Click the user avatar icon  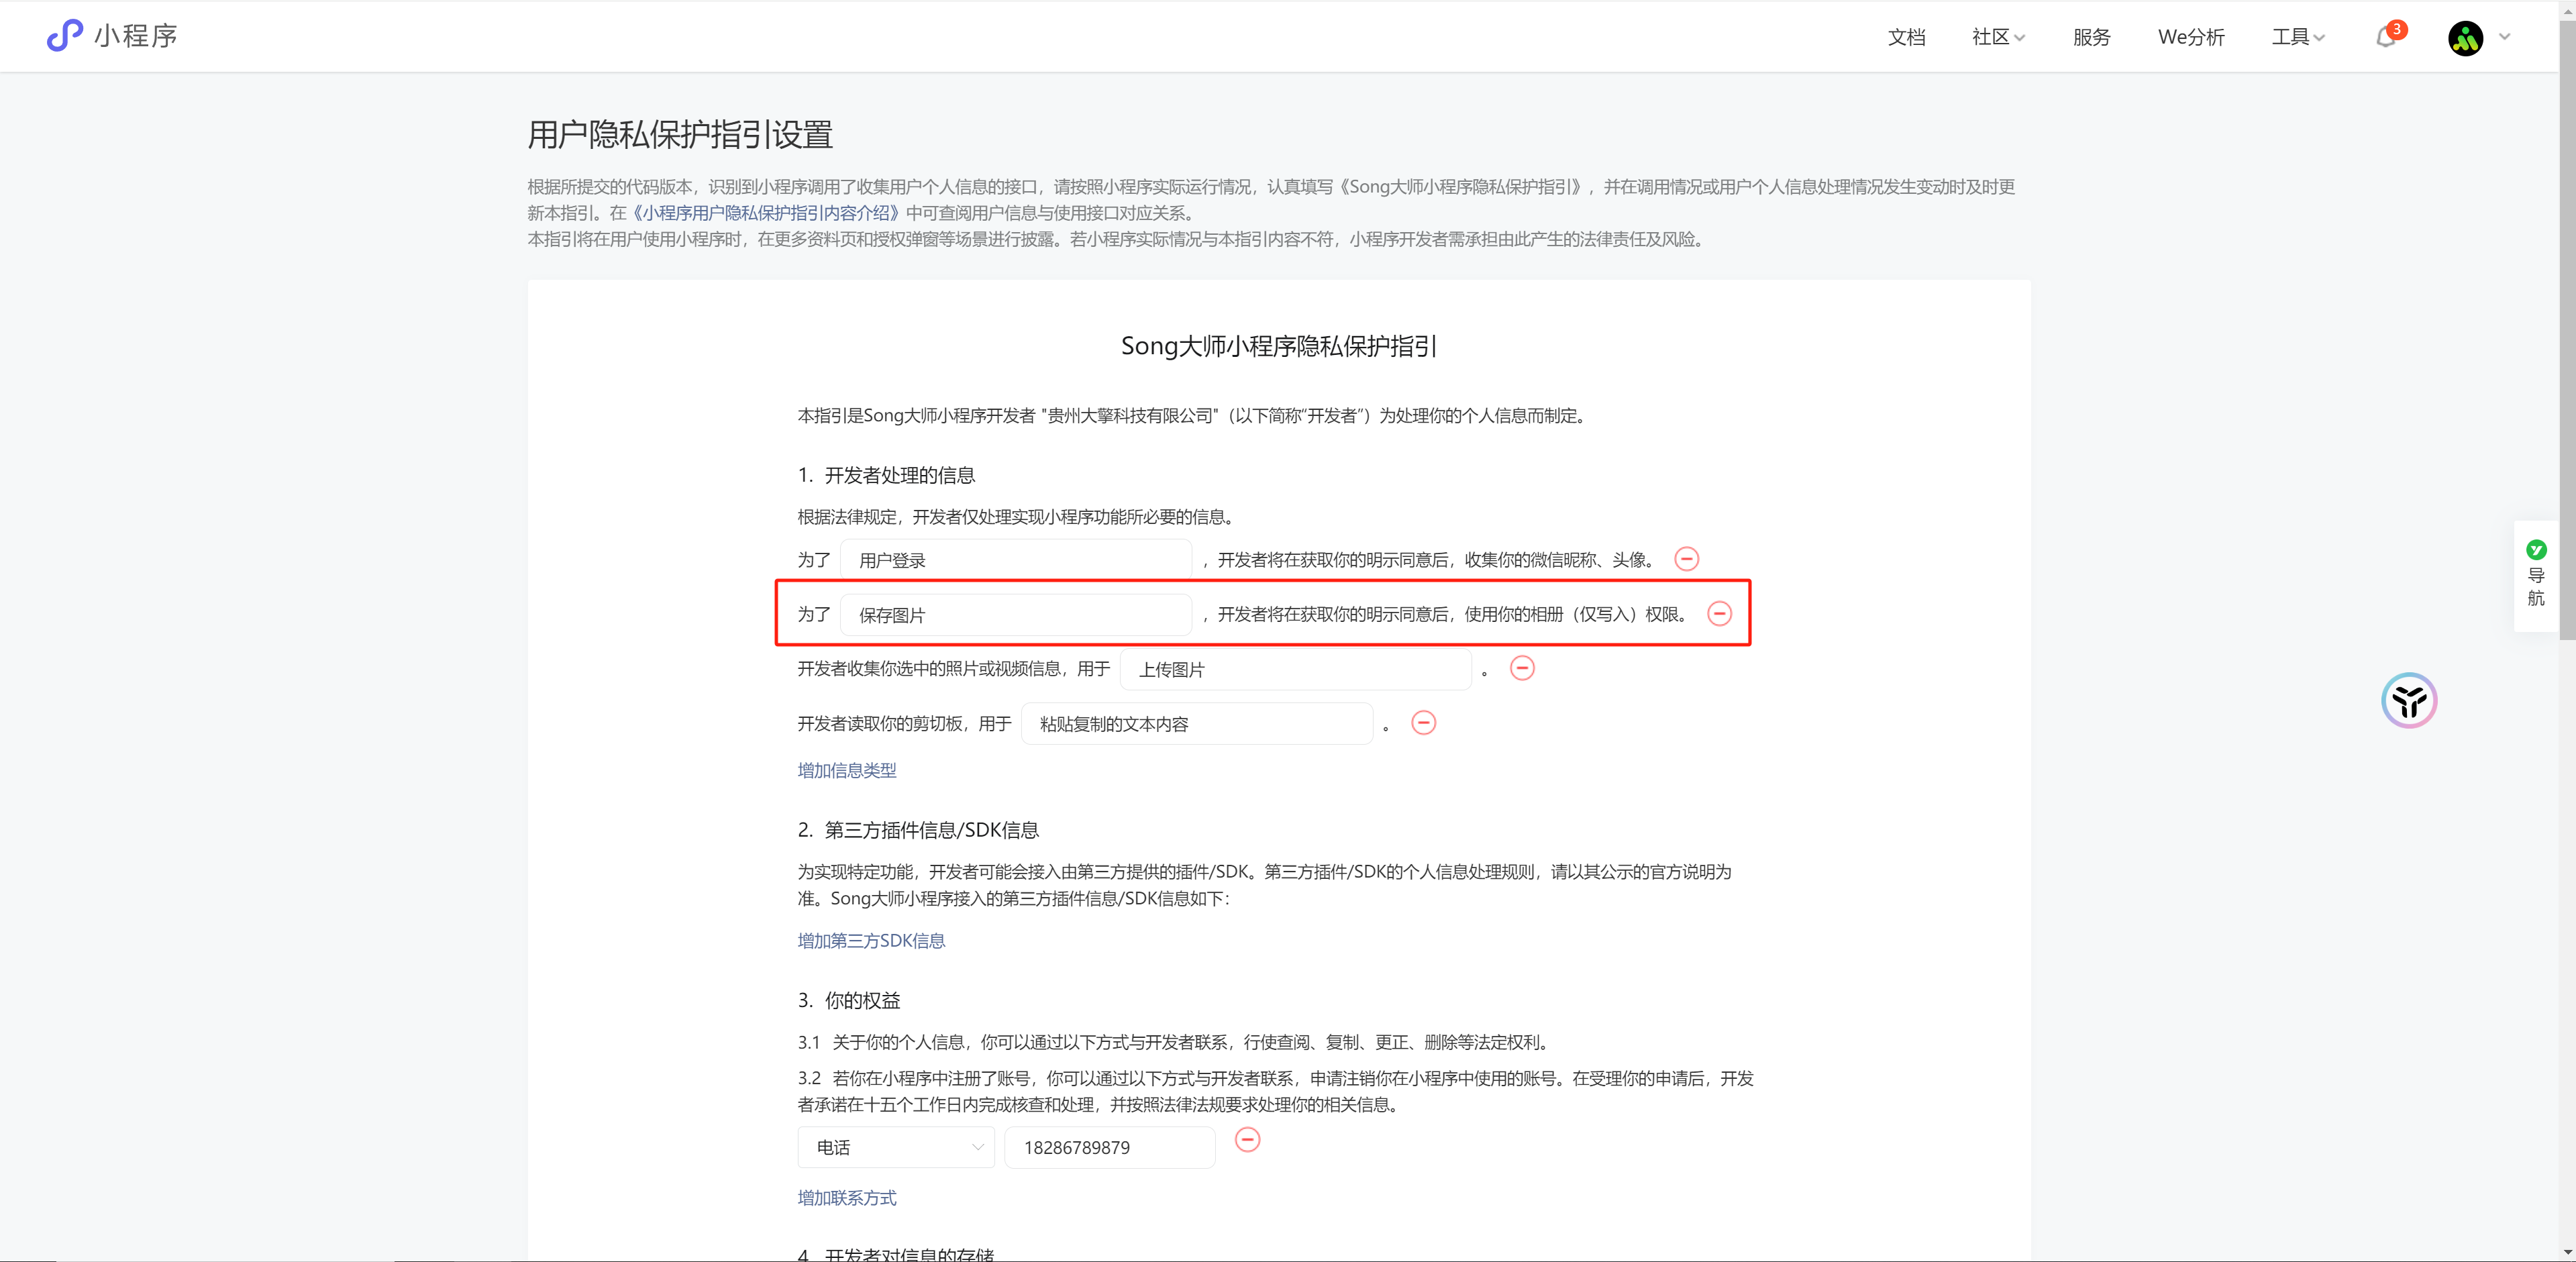coord(2465,38)
